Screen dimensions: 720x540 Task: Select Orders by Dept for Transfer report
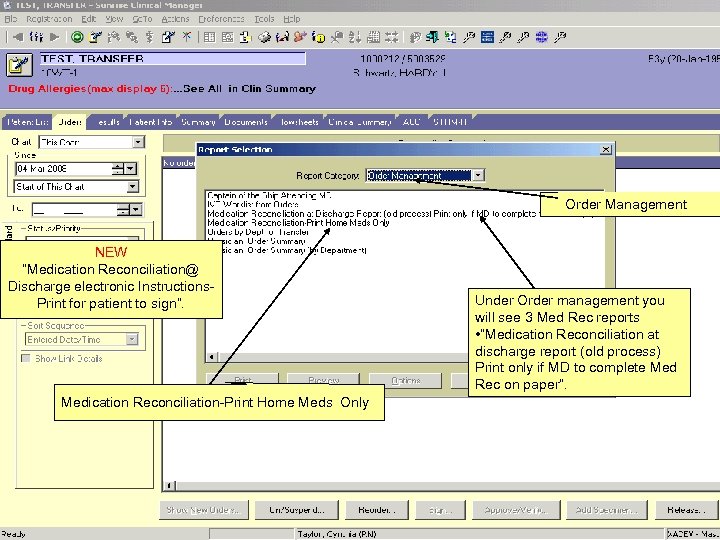pyautogui.click(x=258, y=232)
